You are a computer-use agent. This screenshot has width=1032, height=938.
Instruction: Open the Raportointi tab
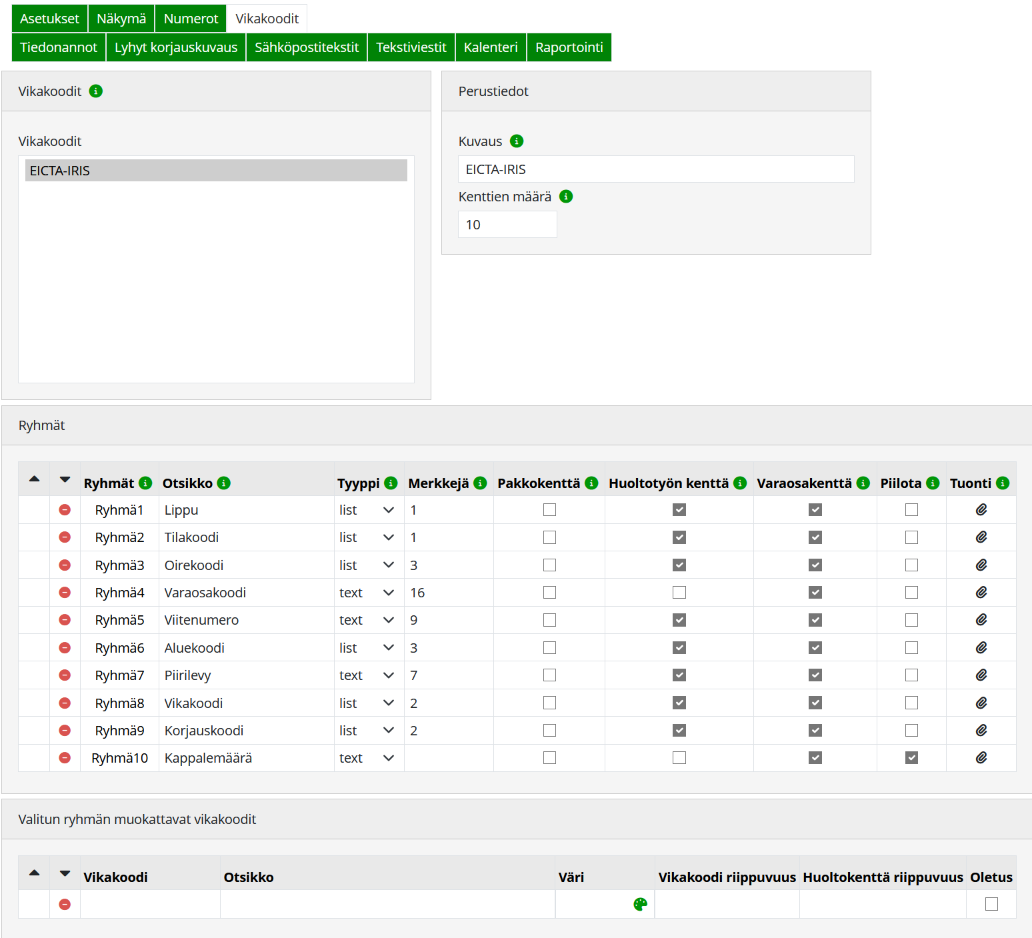[x=569, y=47]
